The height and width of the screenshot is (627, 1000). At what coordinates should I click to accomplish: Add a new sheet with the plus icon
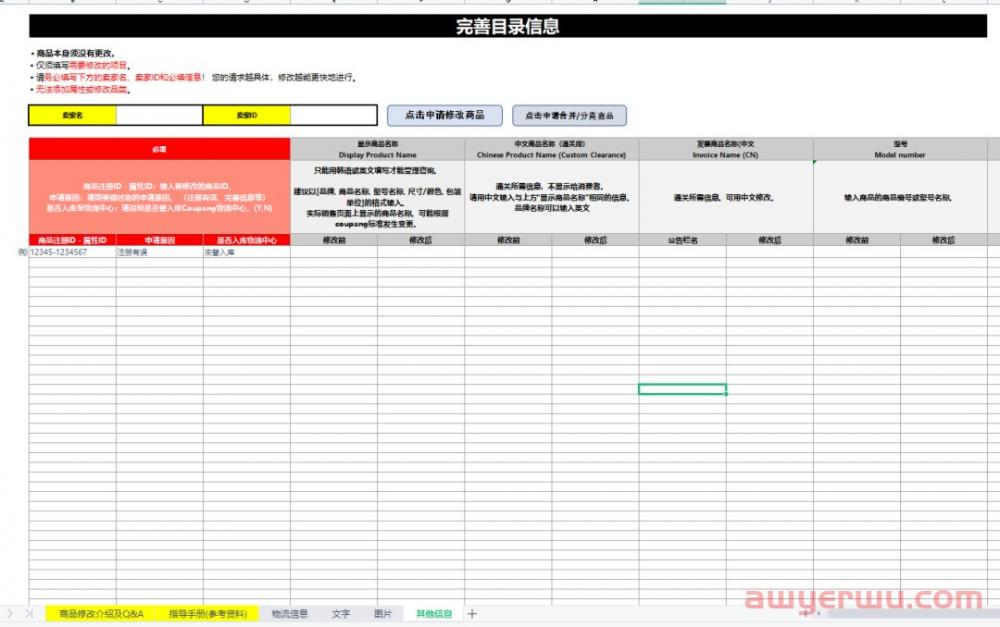pos(472,614)
